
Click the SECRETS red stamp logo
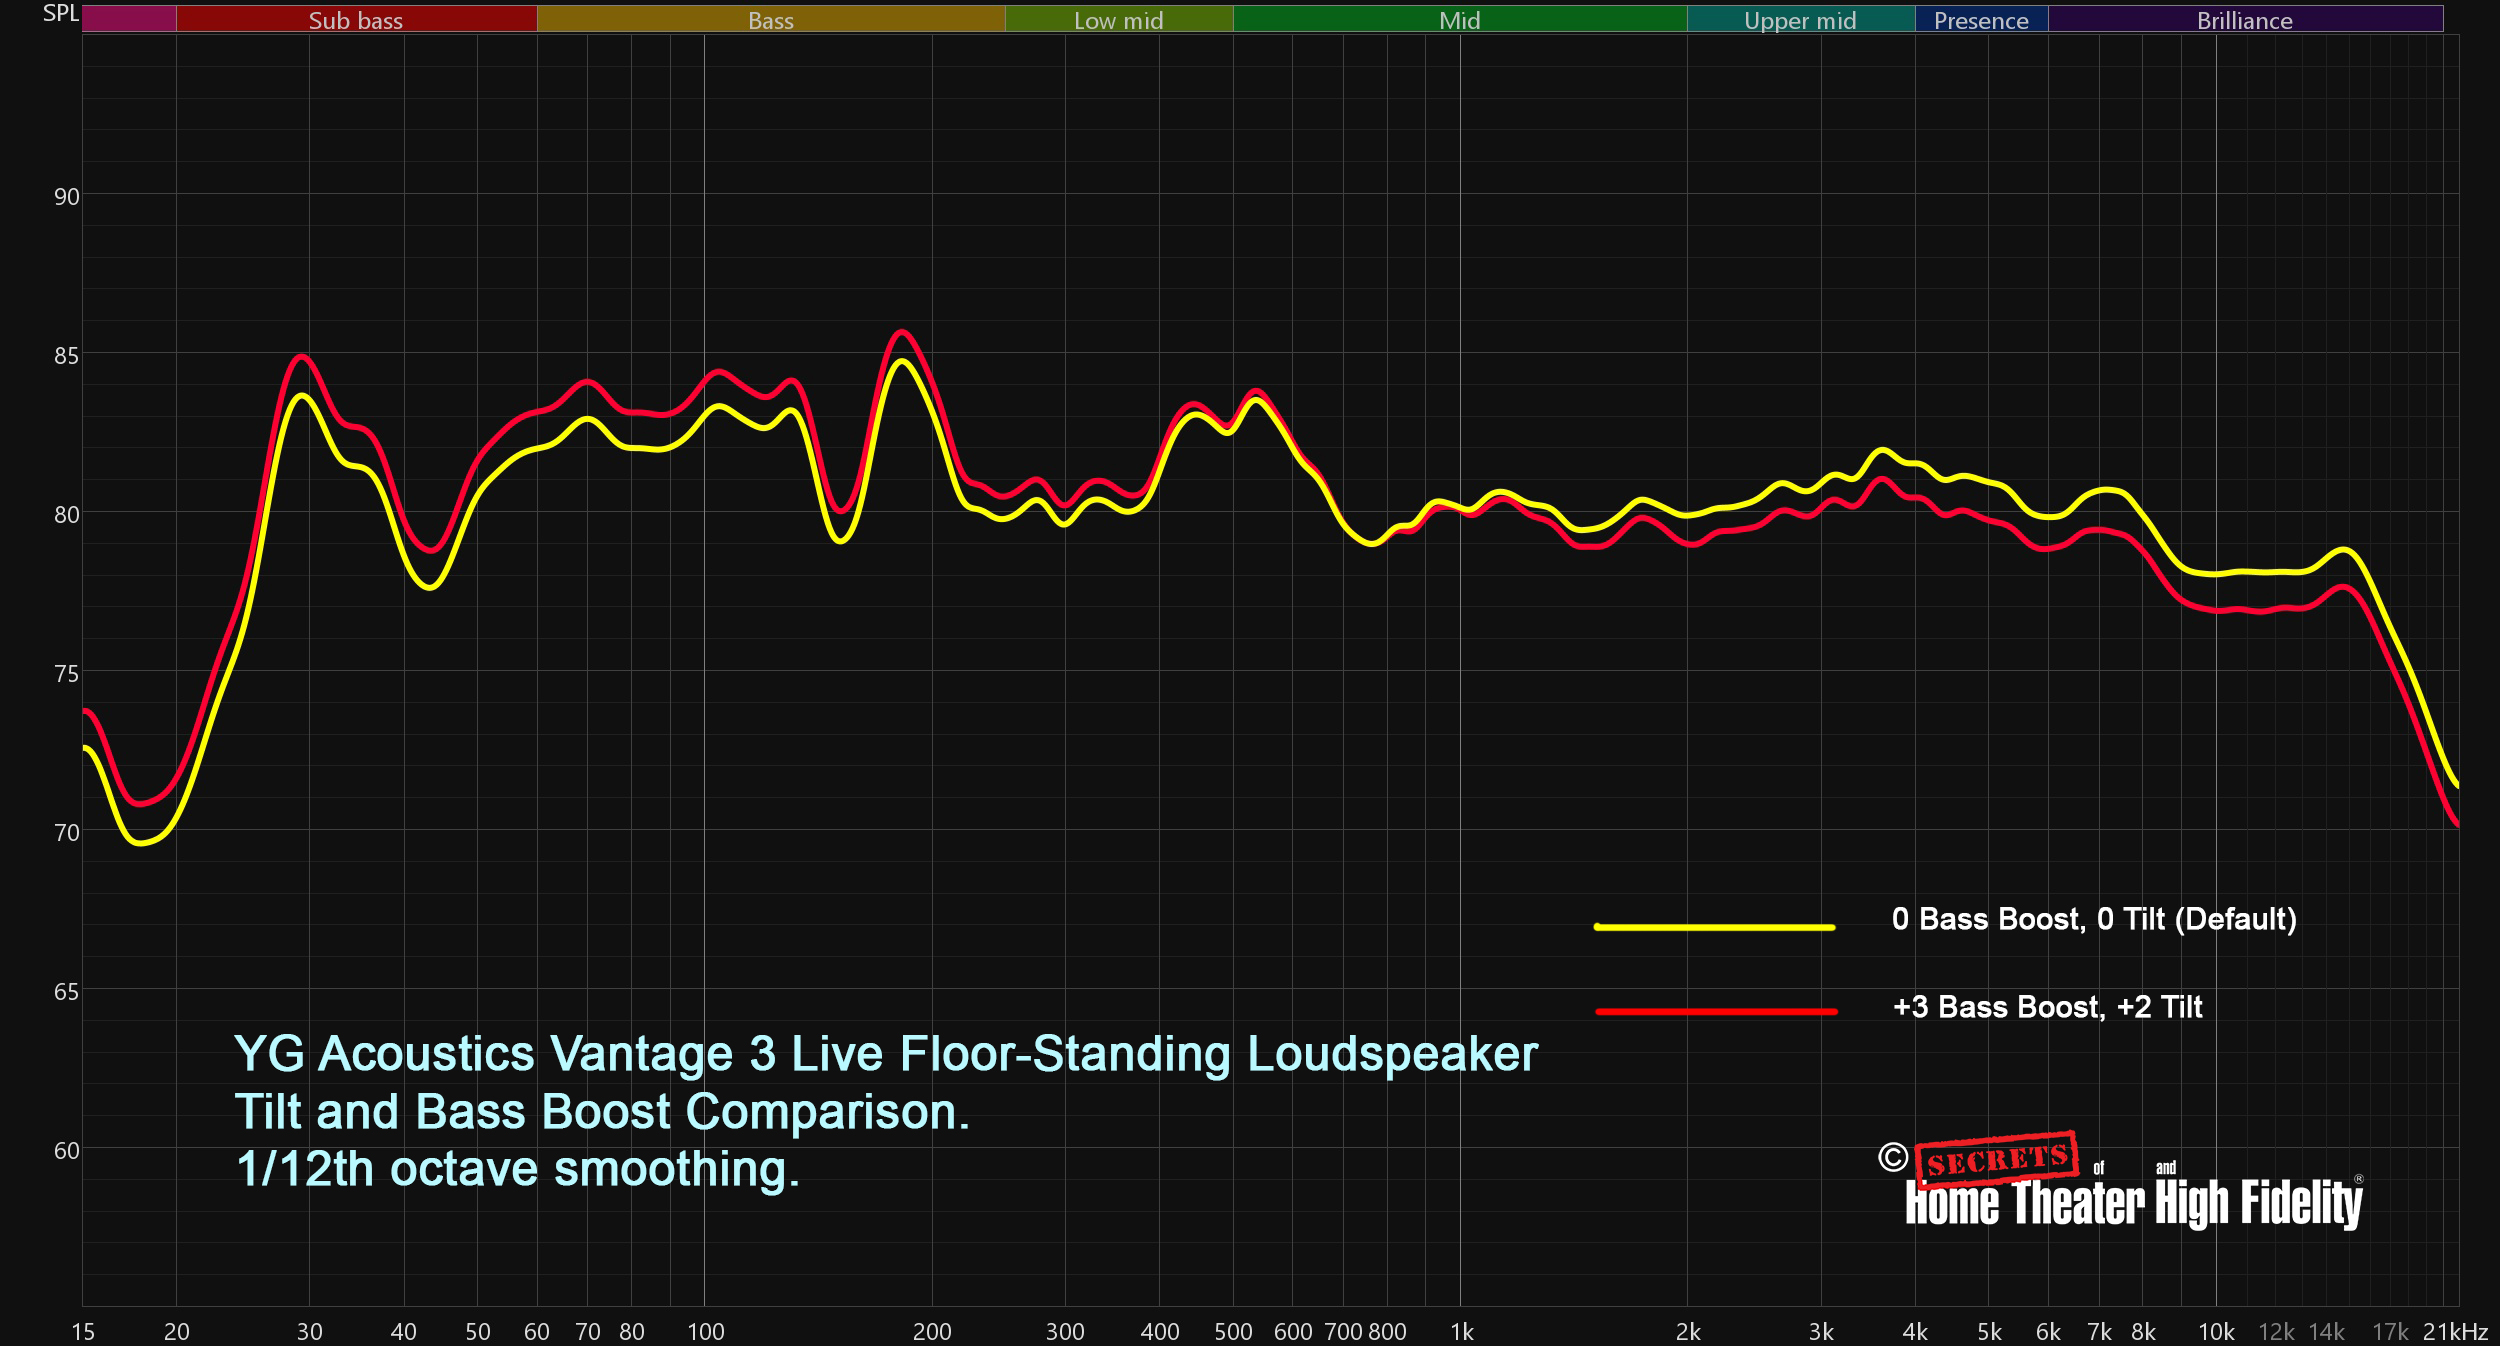coord(1996,1160)
